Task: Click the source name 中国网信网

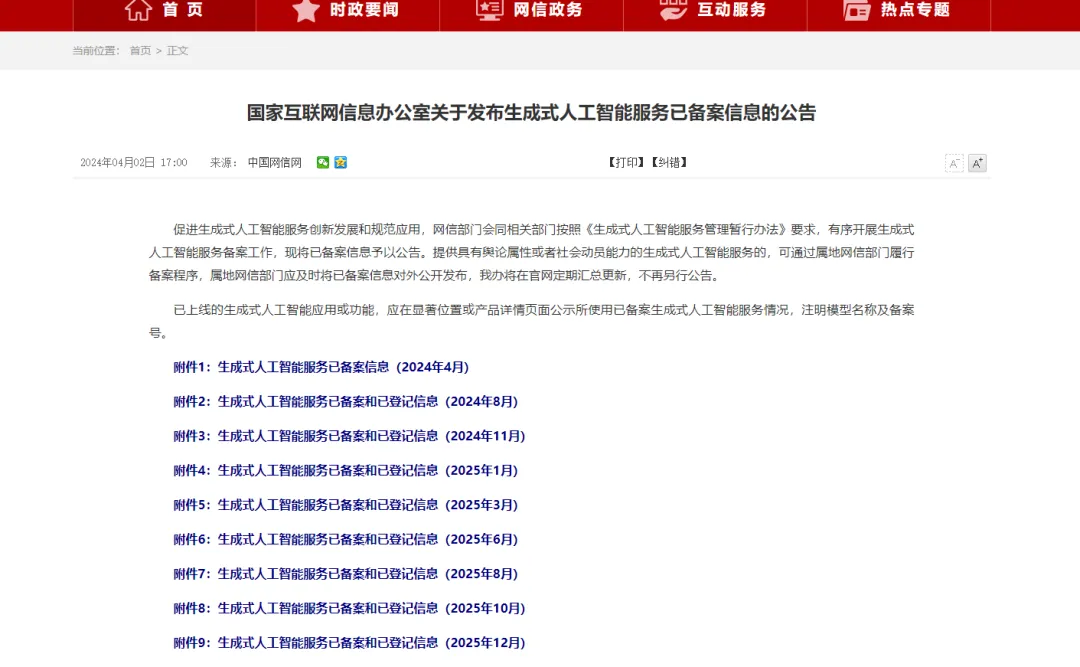Action: click(275, 163)
